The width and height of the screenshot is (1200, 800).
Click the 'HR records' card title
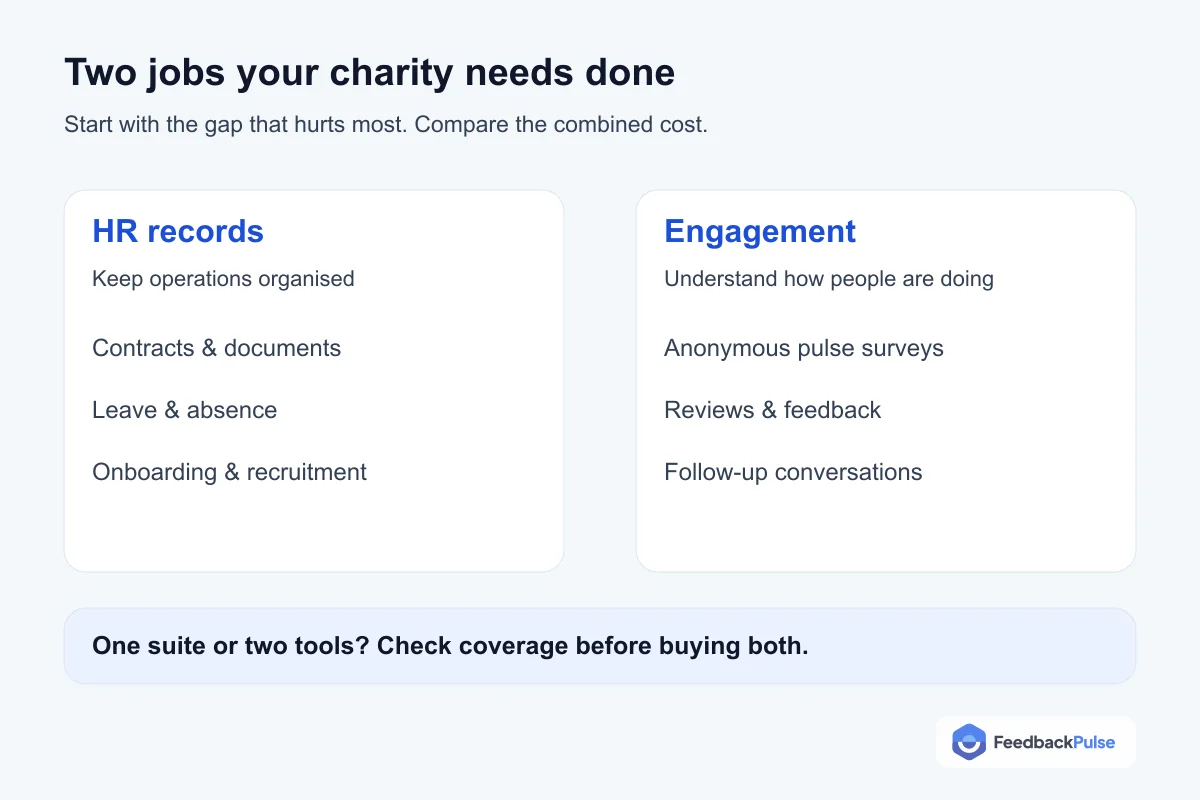[178, 231]
